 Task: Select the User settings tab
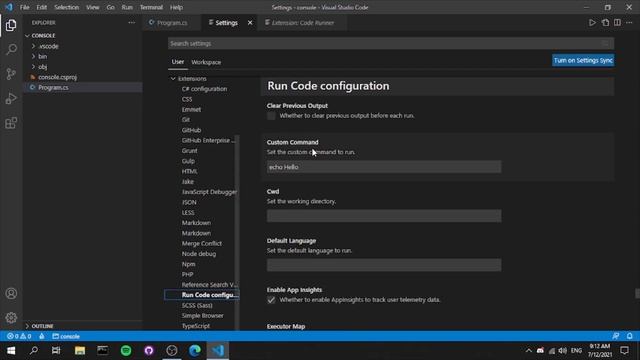tap(178, 62)
